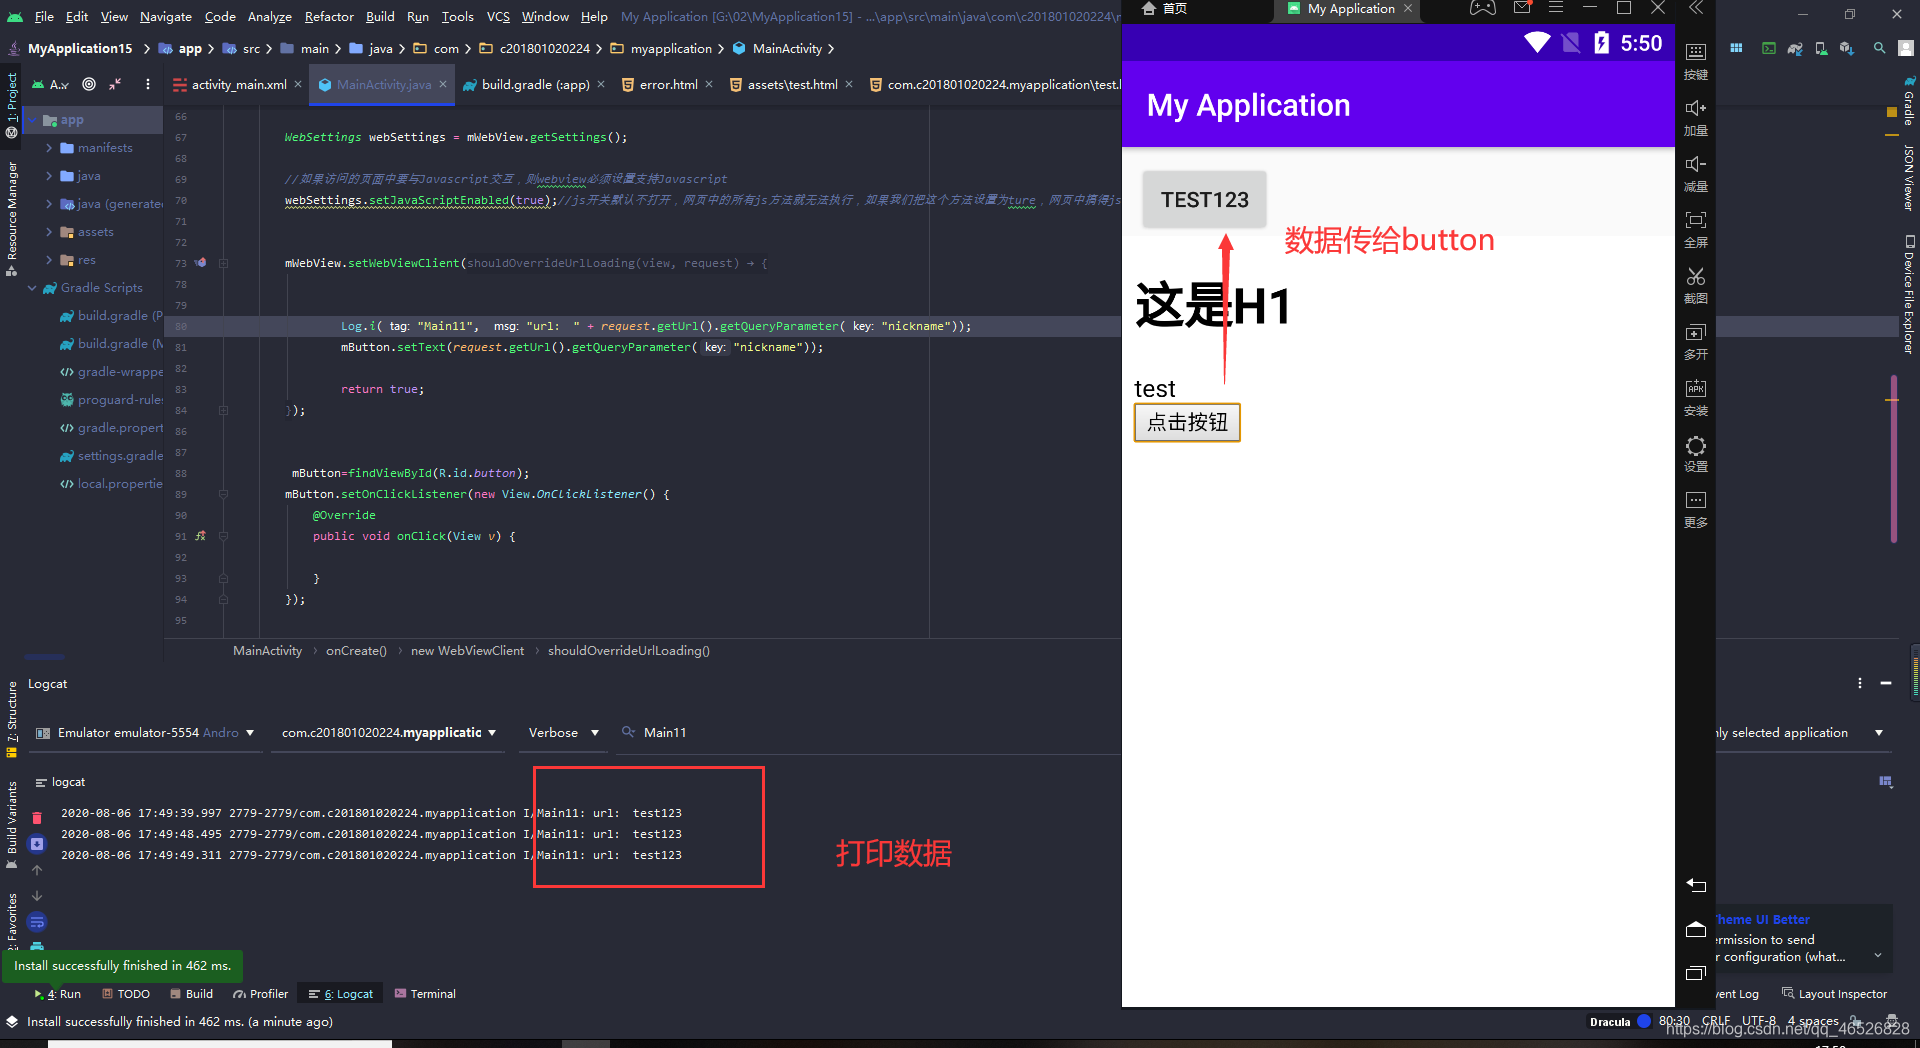Collapse the emulator sidebar double-chevron
The height and width of the screenshot is (1048, 1920).
[1696, 8]
